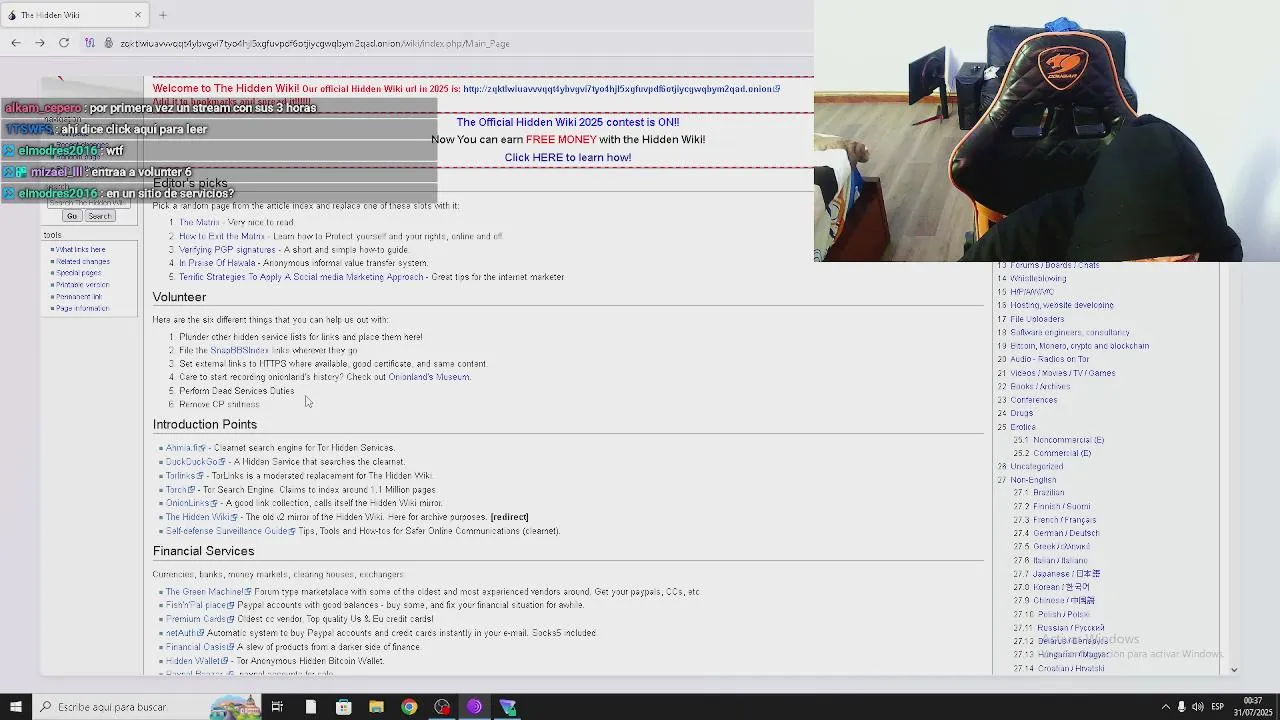Open the Torch search engine link
The height and width of the screenshot is (720, 1280).
coord(180,490)
